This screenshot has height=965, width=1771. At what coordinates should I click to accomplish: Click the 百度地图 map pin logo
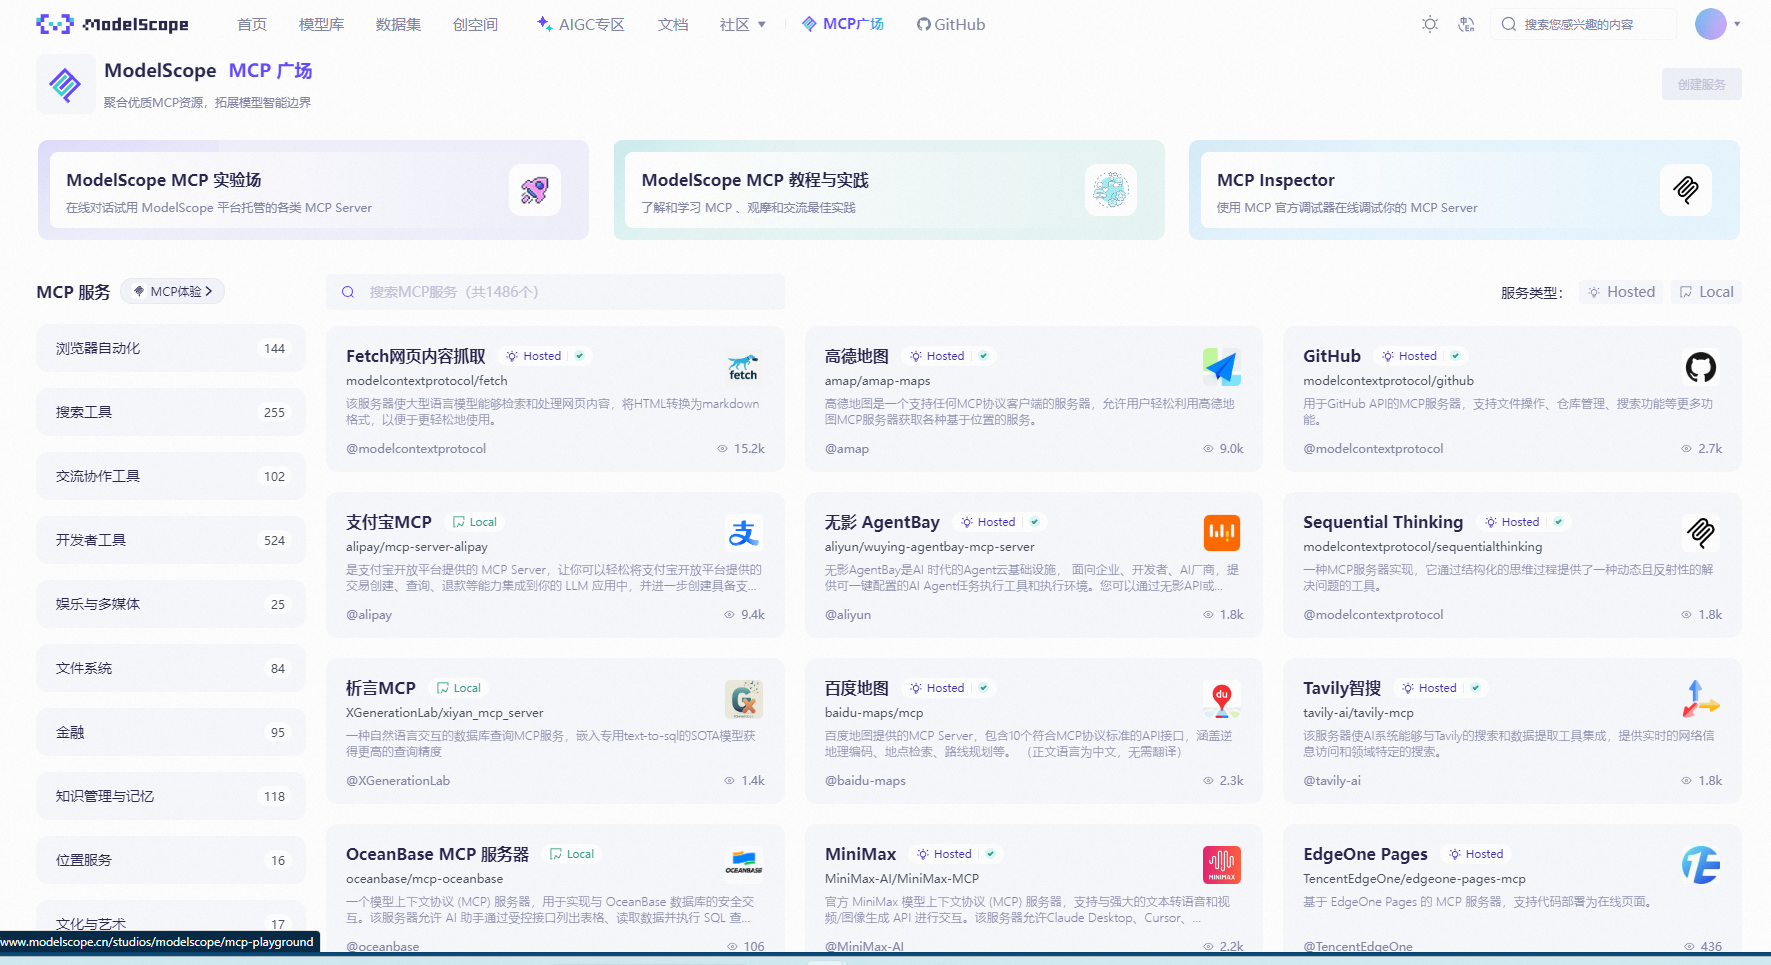(x=1222, y=699)
